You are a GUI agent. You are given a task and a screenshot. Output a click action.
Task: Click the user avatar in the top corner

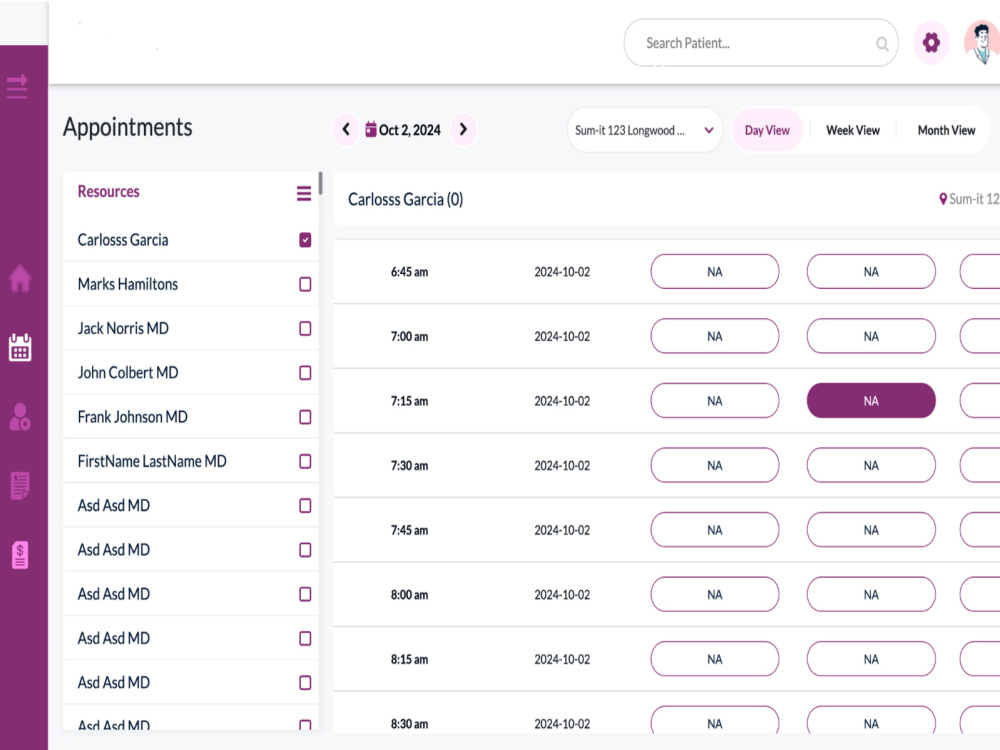(983, 43)
